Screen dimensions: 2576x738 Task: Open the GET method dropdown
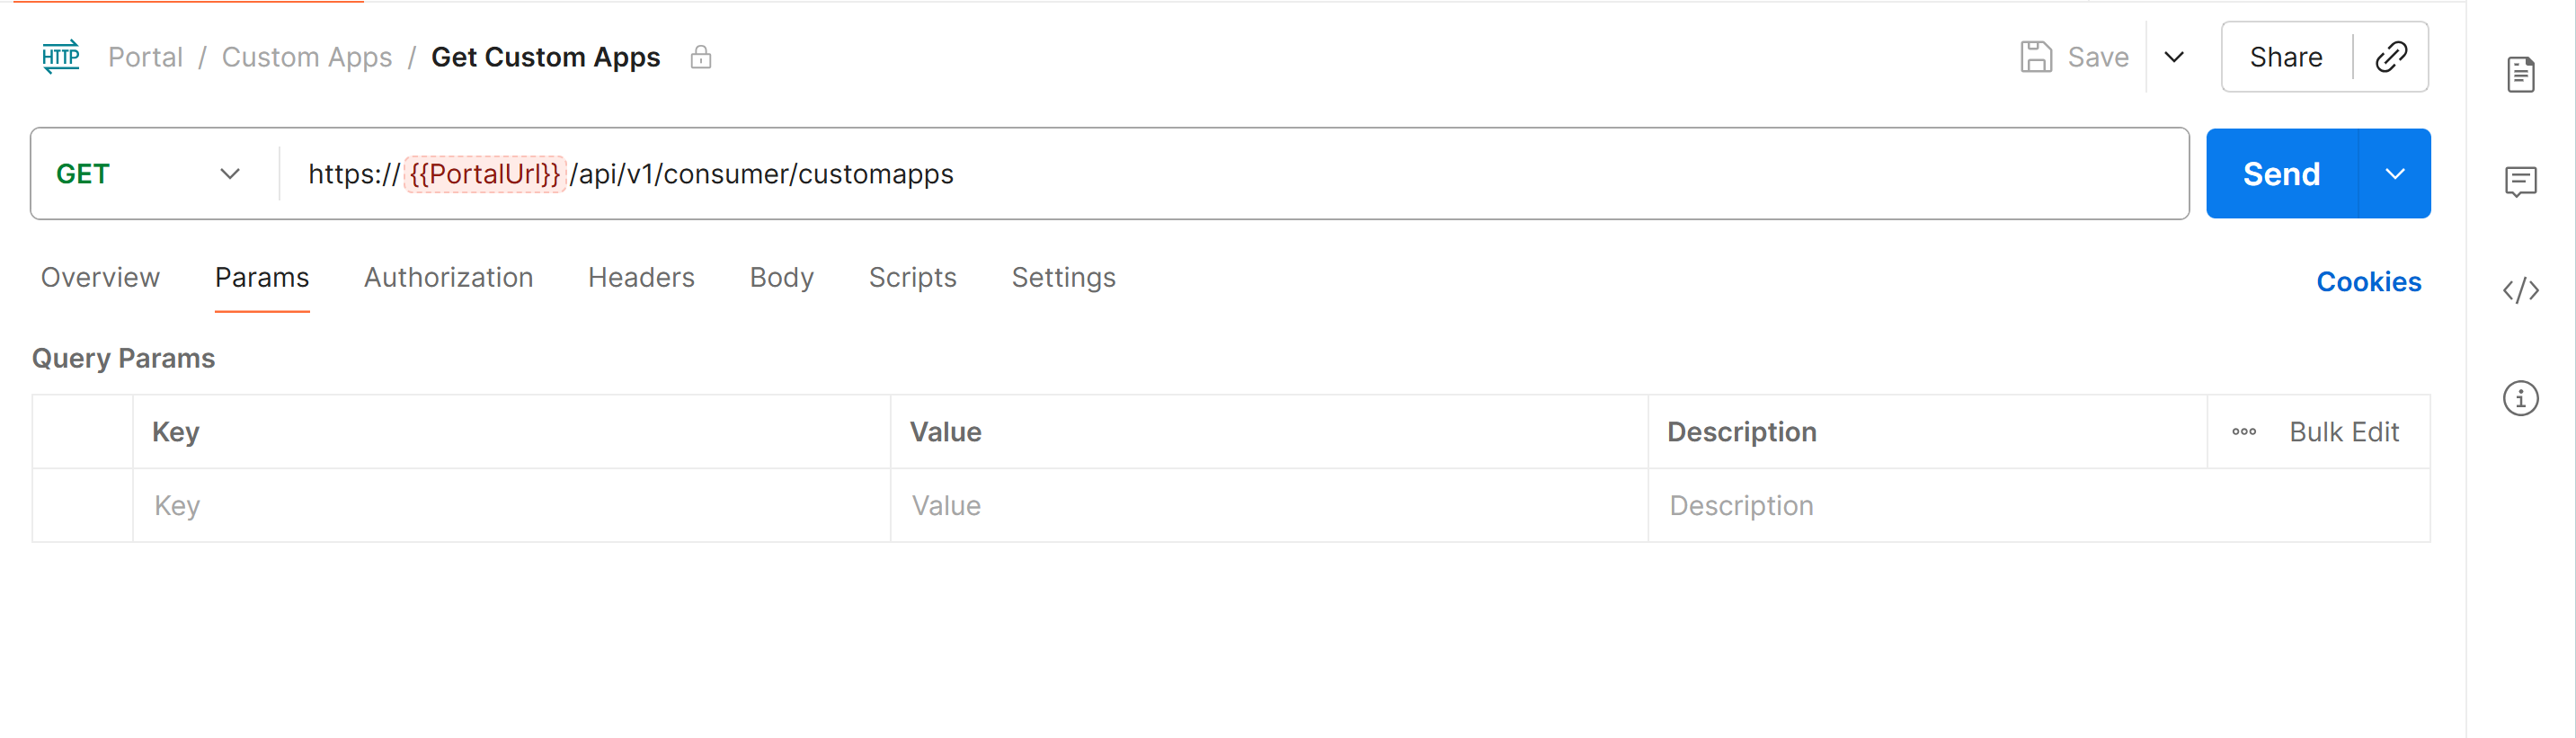[230, 173]
